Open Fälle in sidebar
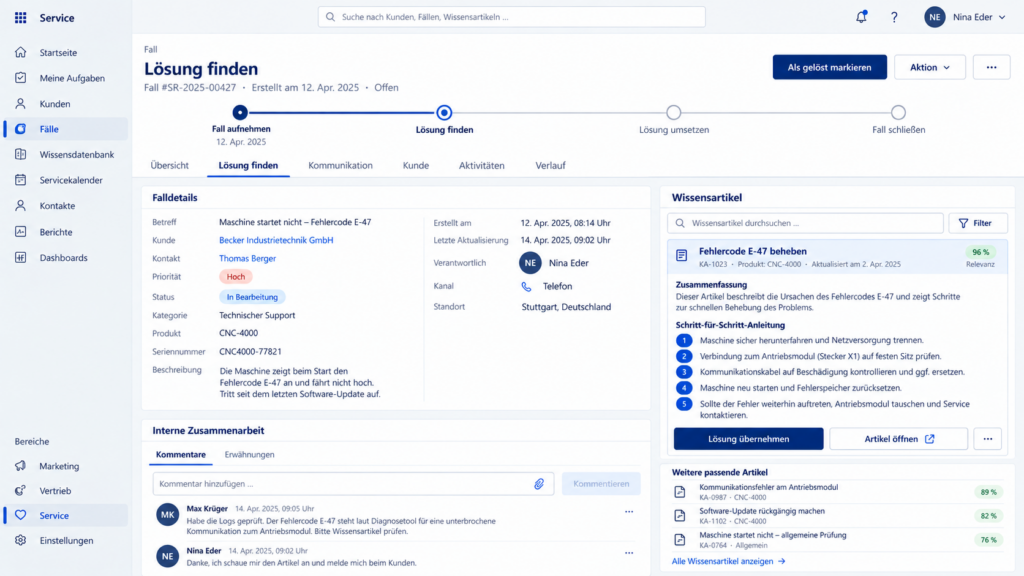Image resolution: width=1024 pixels, height=576 pixels. [x=65, y=129]
